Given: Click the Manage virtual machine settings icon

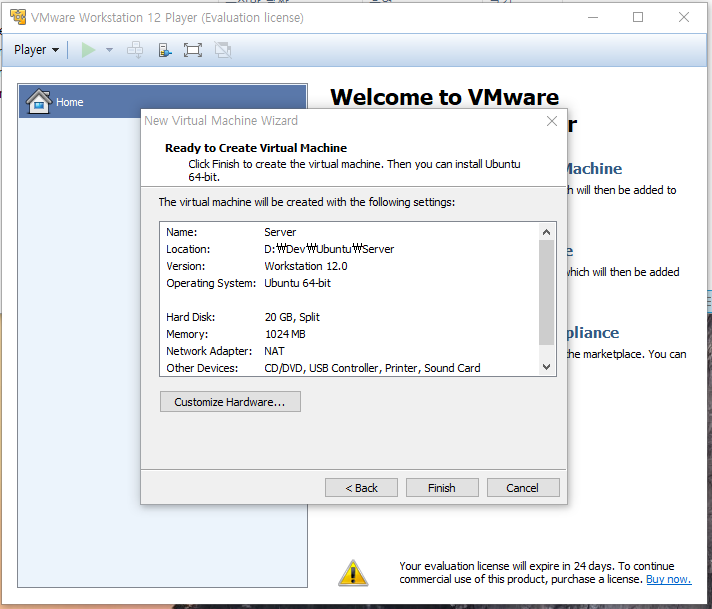Looking at the screenshot, I should click(164, 50).
